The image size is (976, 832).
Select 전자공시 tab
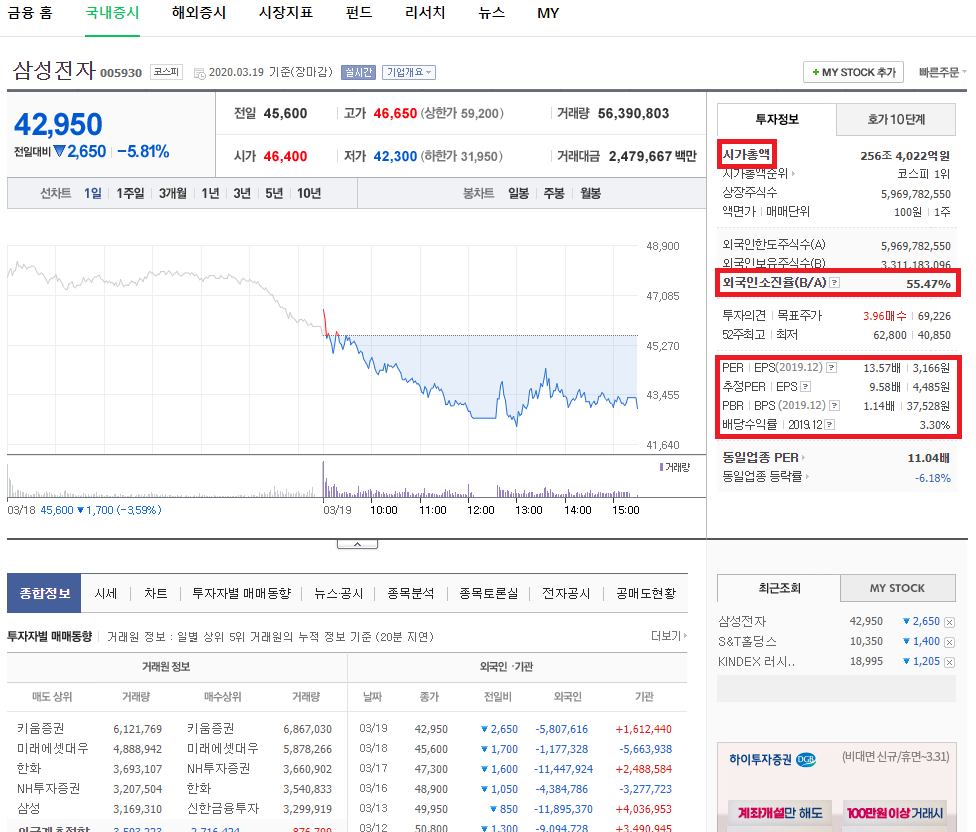click(566, 594)
